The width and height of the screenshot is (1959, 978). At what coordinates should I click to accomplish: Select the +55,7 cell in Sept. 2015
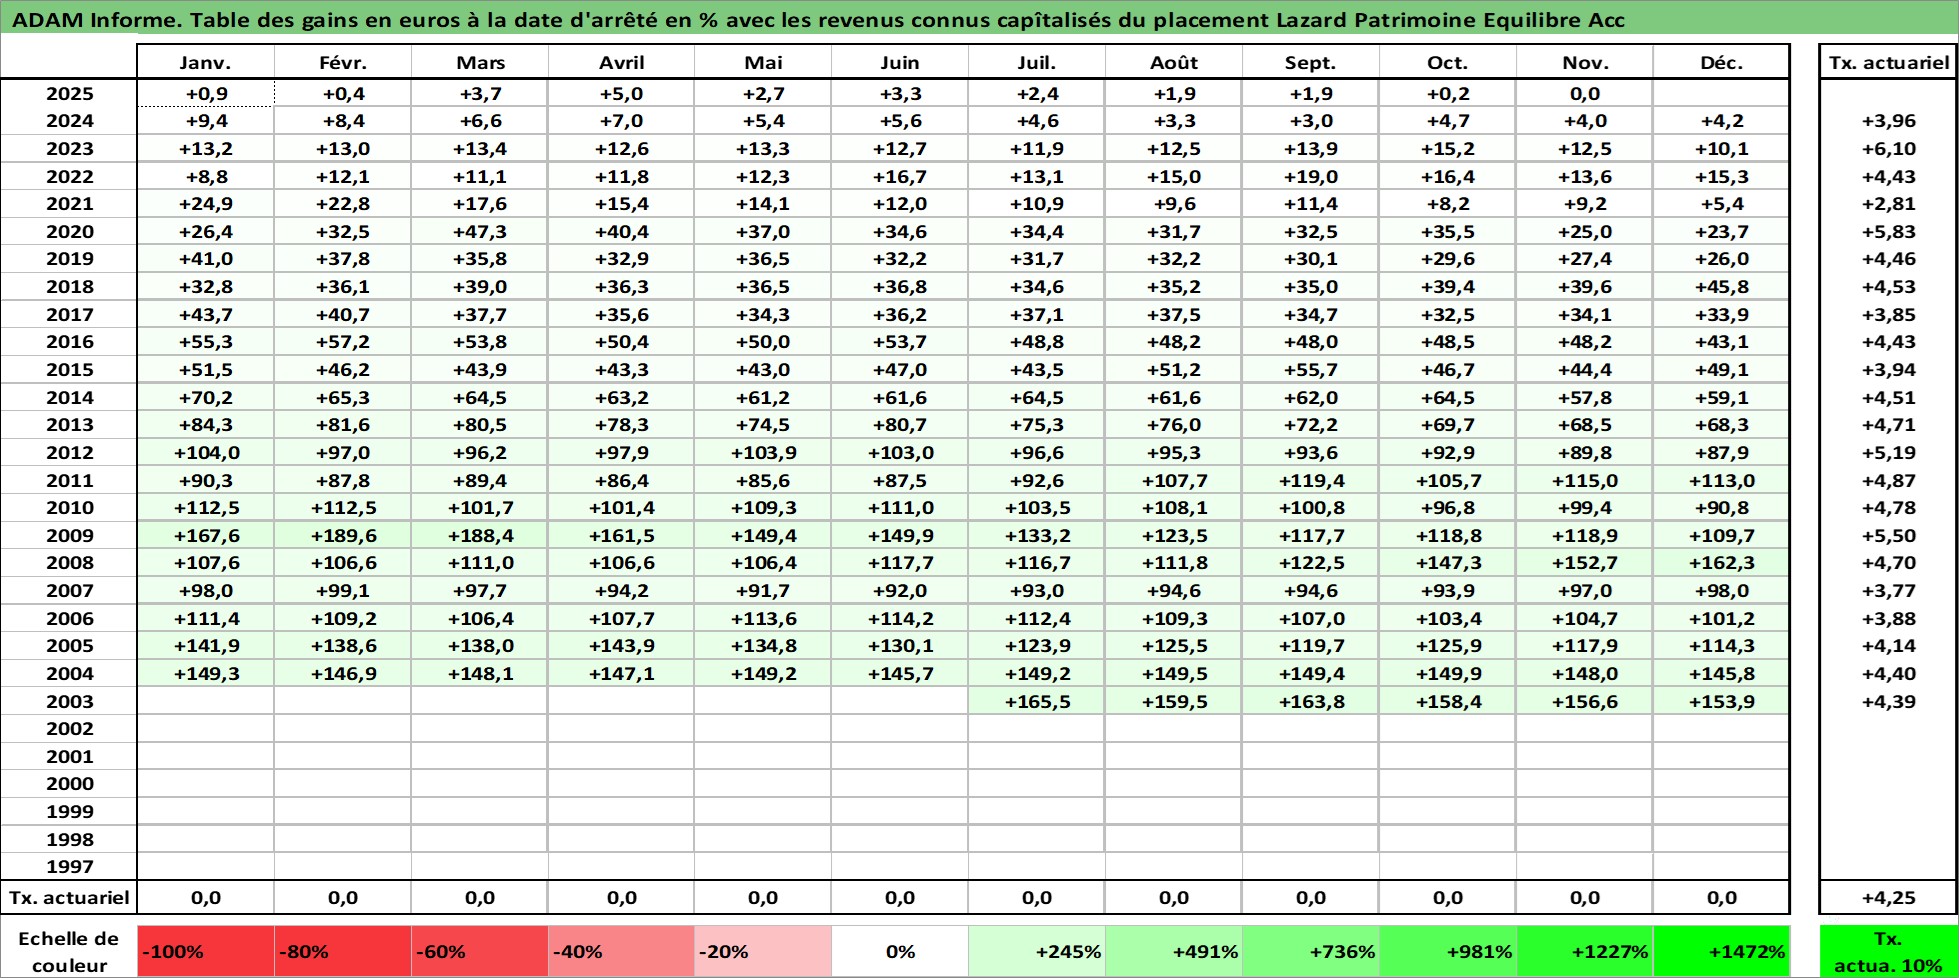(1310, 369)
